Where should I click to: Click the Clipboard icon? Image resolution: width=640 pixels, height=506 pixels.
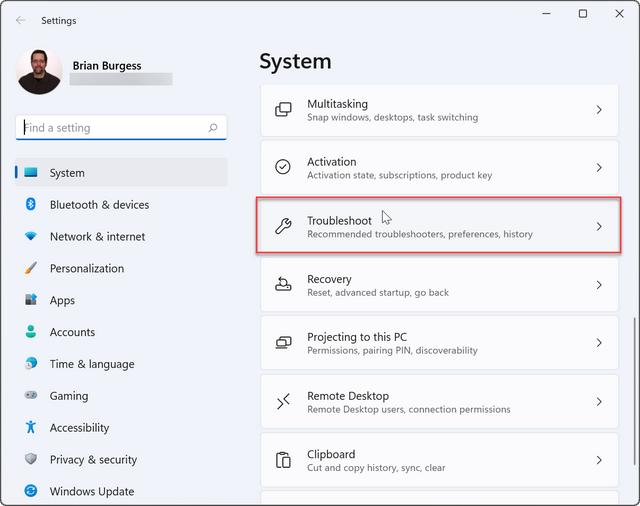coord(283,460)
